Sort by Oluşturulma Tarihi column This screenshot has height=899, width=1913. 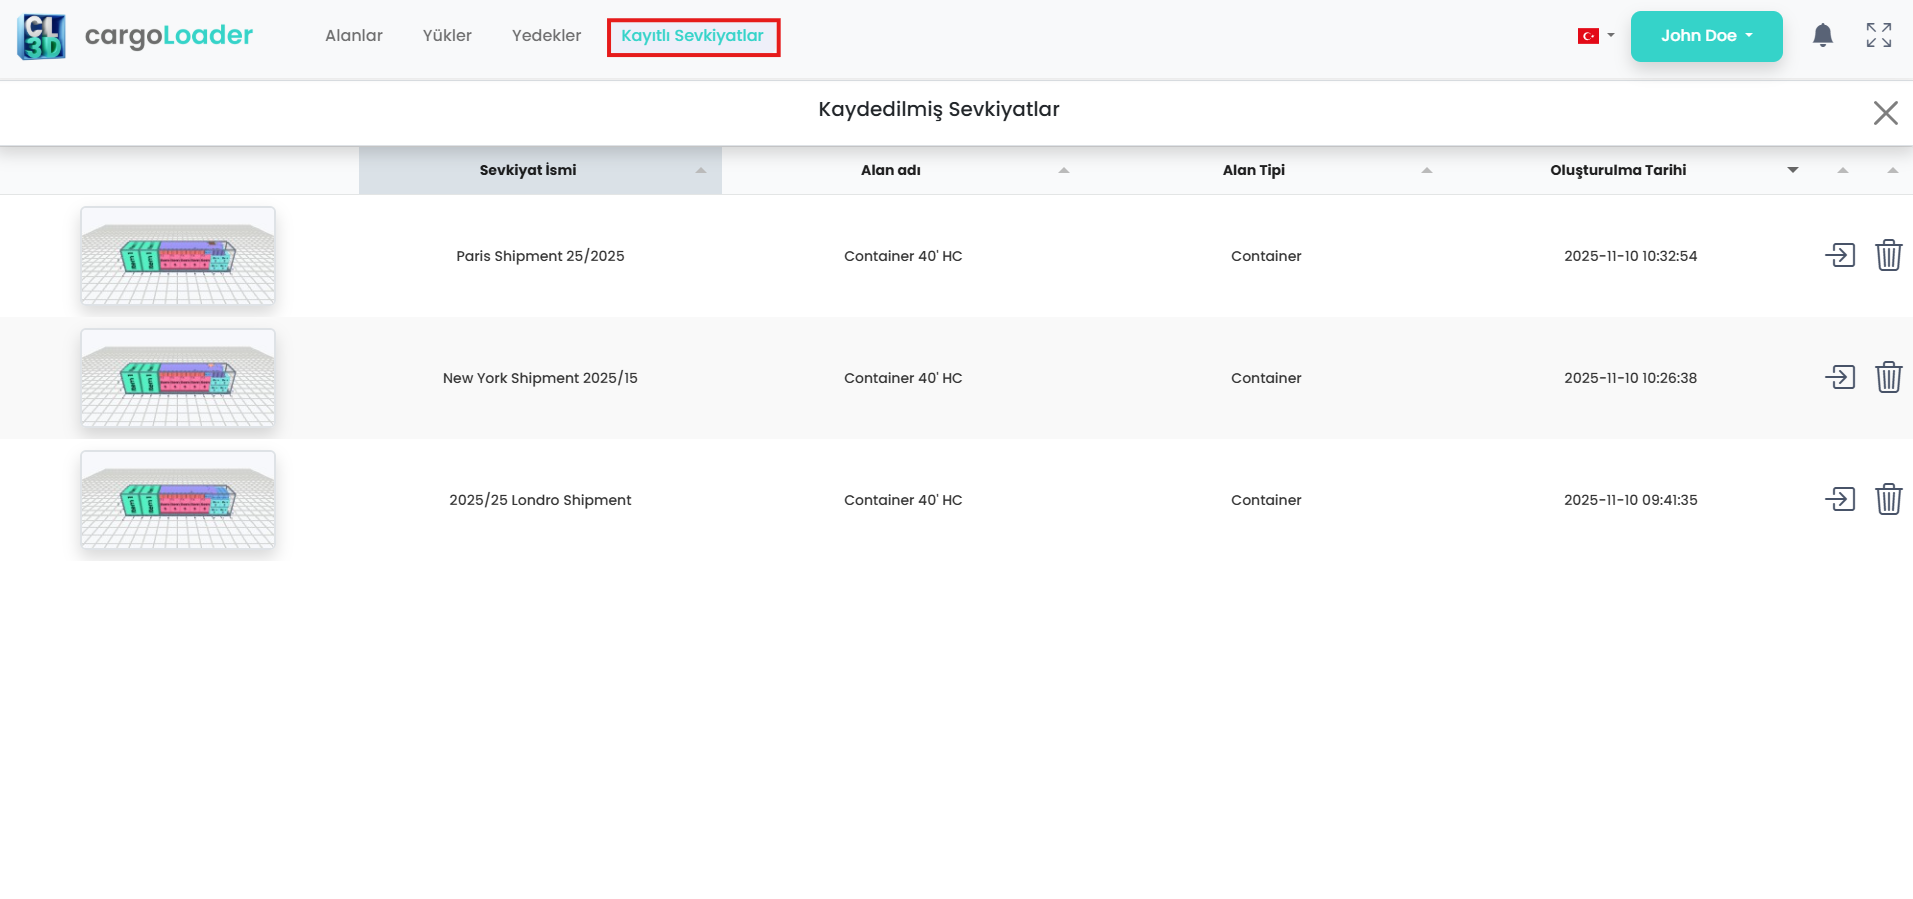tap(1618, 170)
